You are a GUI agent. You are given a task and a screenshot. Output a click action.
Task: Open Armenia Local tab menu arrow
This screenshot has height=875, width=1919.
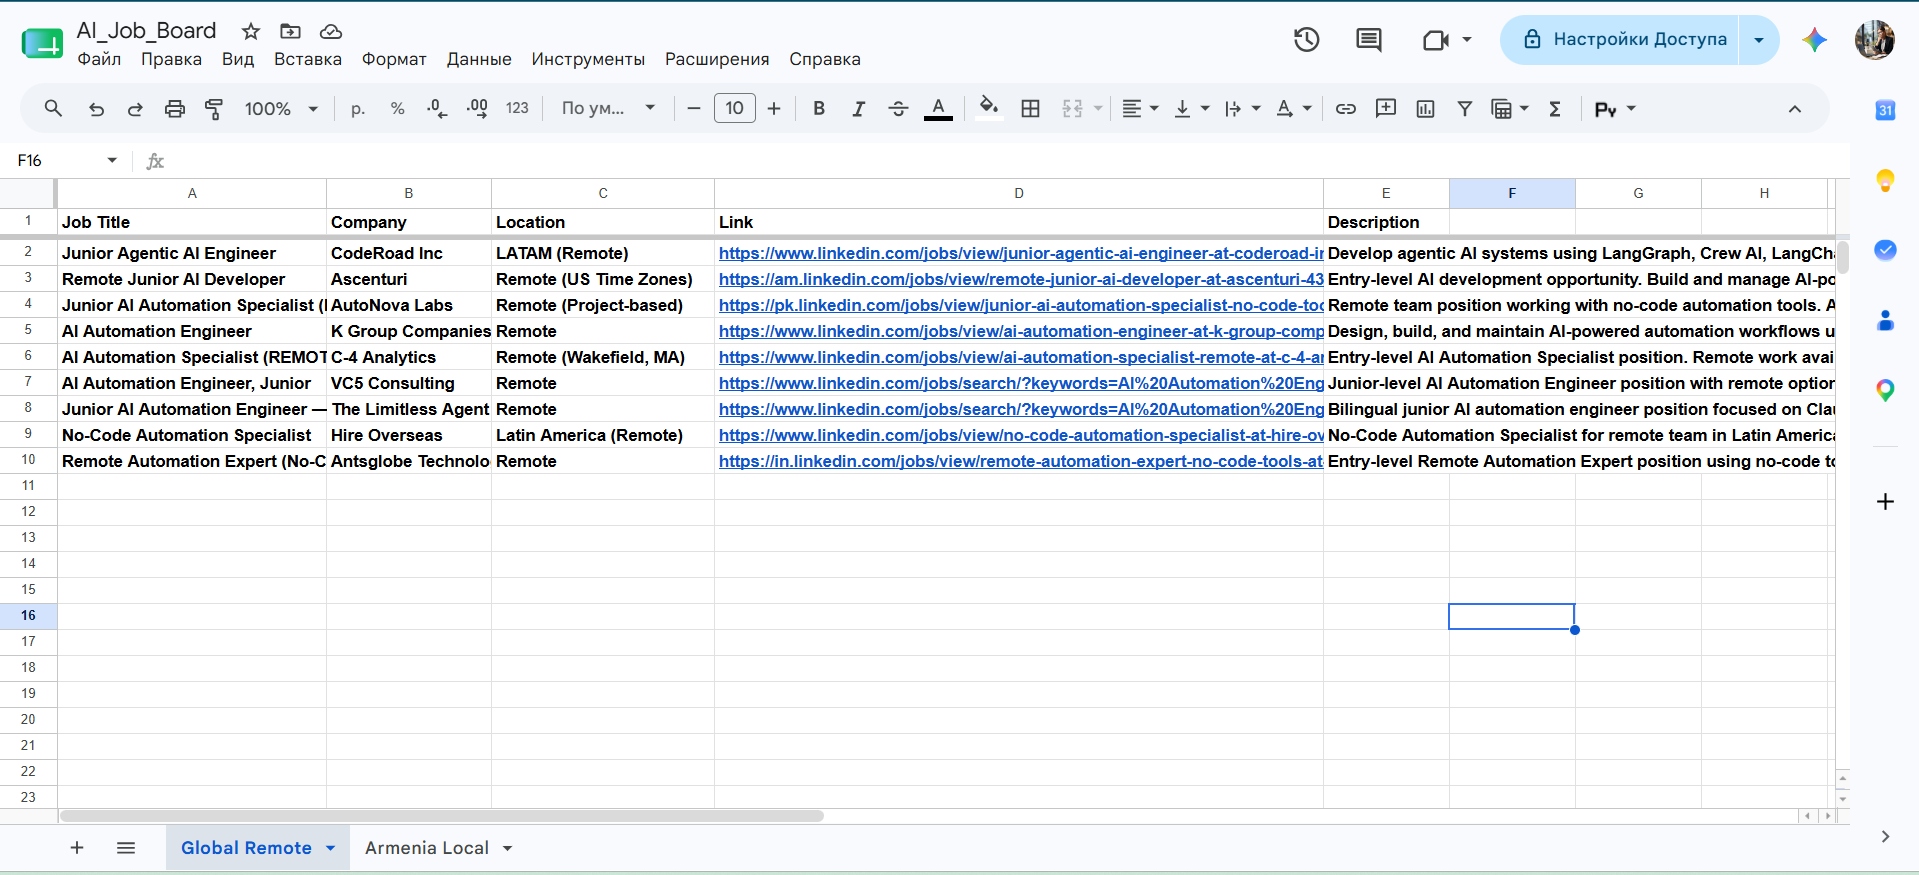[x=508, y=848]
